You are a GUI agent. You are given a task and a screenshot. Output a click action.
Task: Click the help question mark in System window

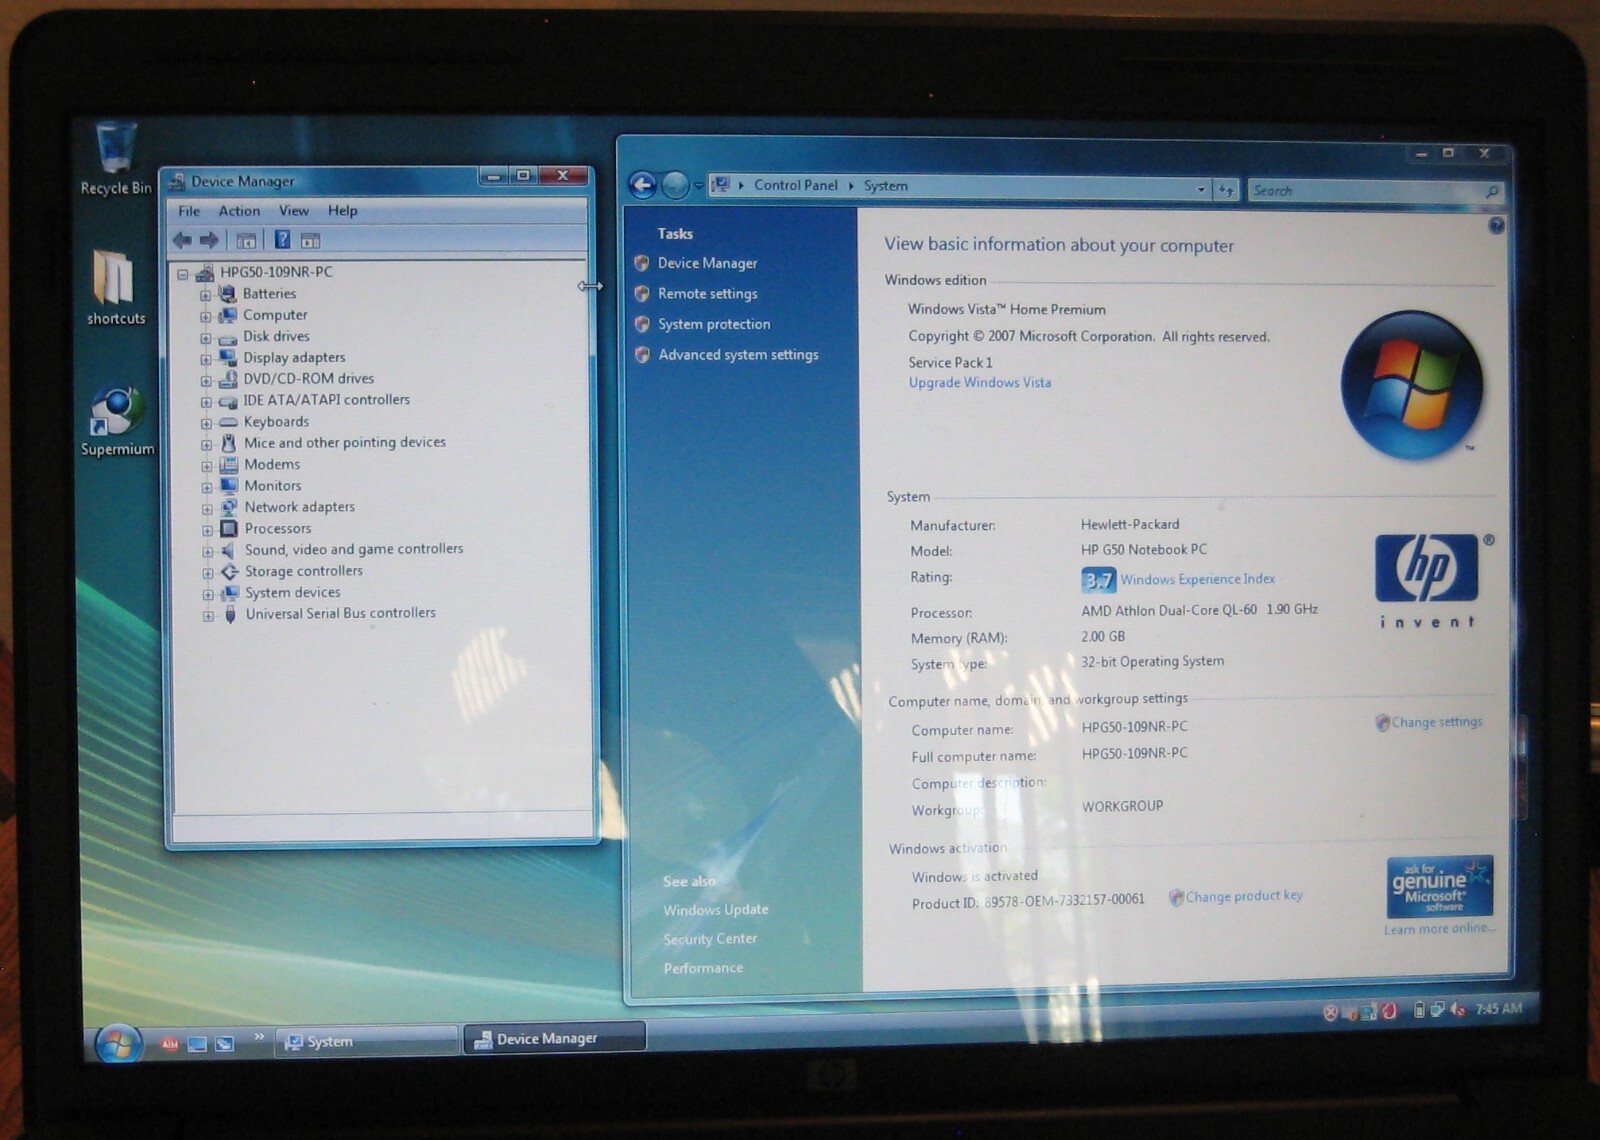[1496, 226]
